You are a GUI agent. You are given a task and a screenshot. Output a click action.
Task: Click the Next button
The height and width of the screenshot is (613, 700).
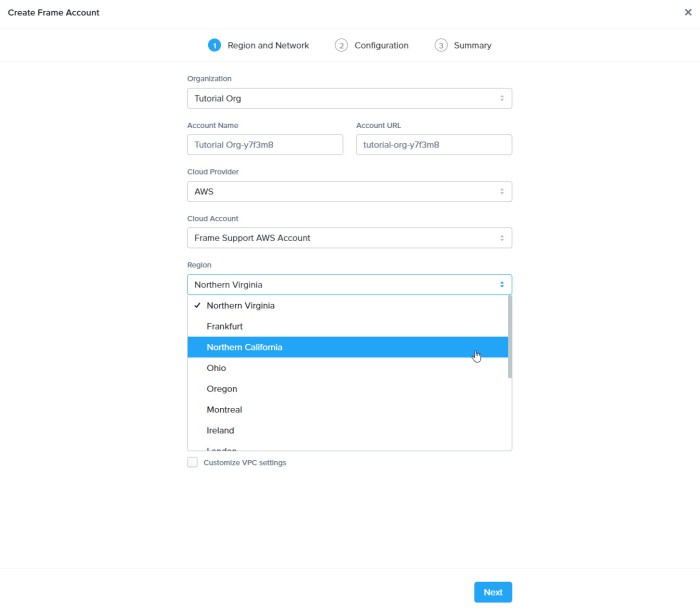pyautogui.click(x=493, y=592)
